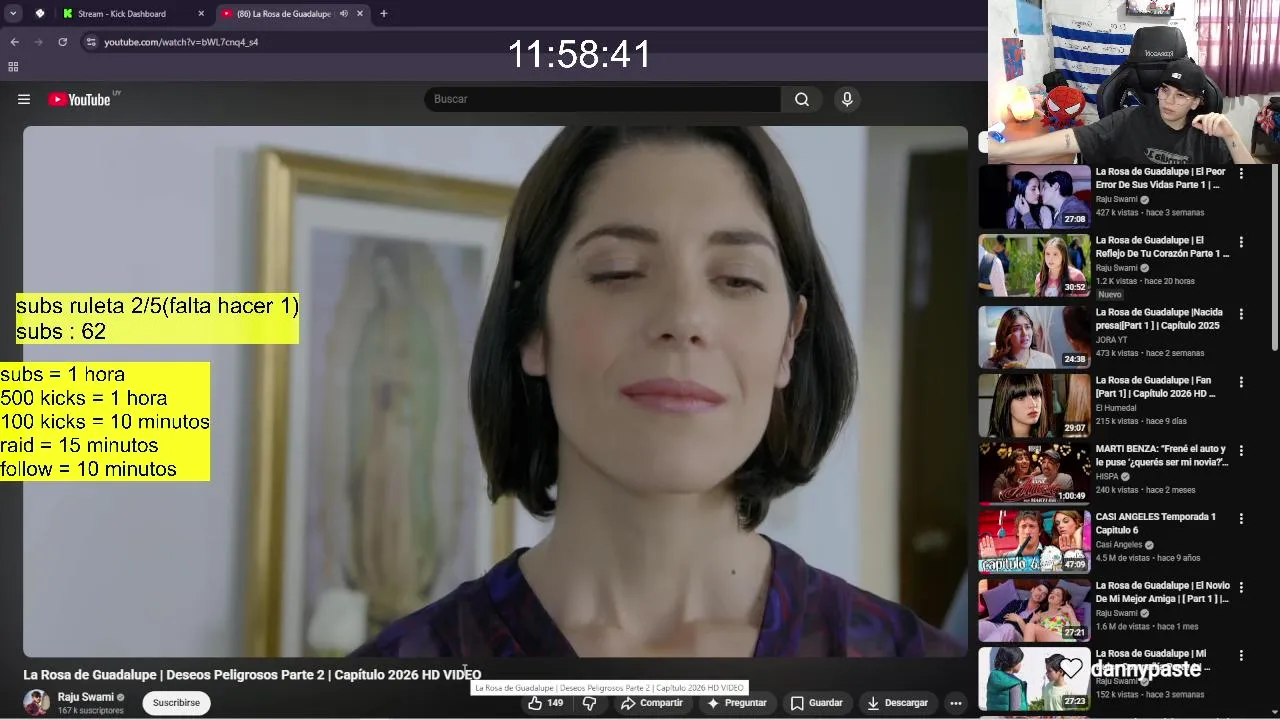This screenshot has width=1280, height=720.
Task: Like the video with thumbs up
Action: point(546,703)
